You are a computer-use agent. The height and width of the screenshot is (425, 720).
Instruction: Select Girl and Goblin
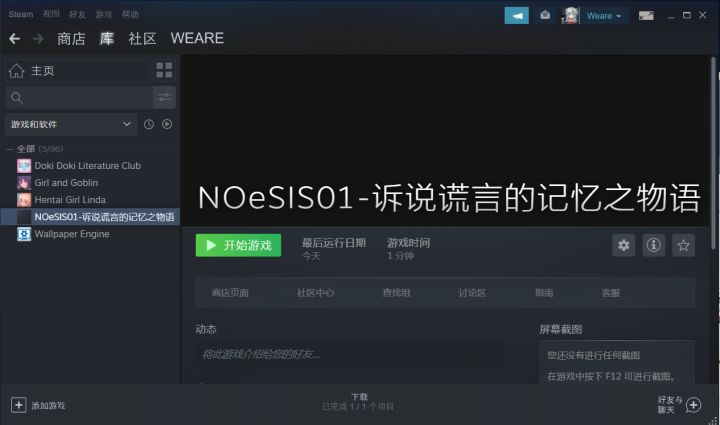(x=66, y=183)
